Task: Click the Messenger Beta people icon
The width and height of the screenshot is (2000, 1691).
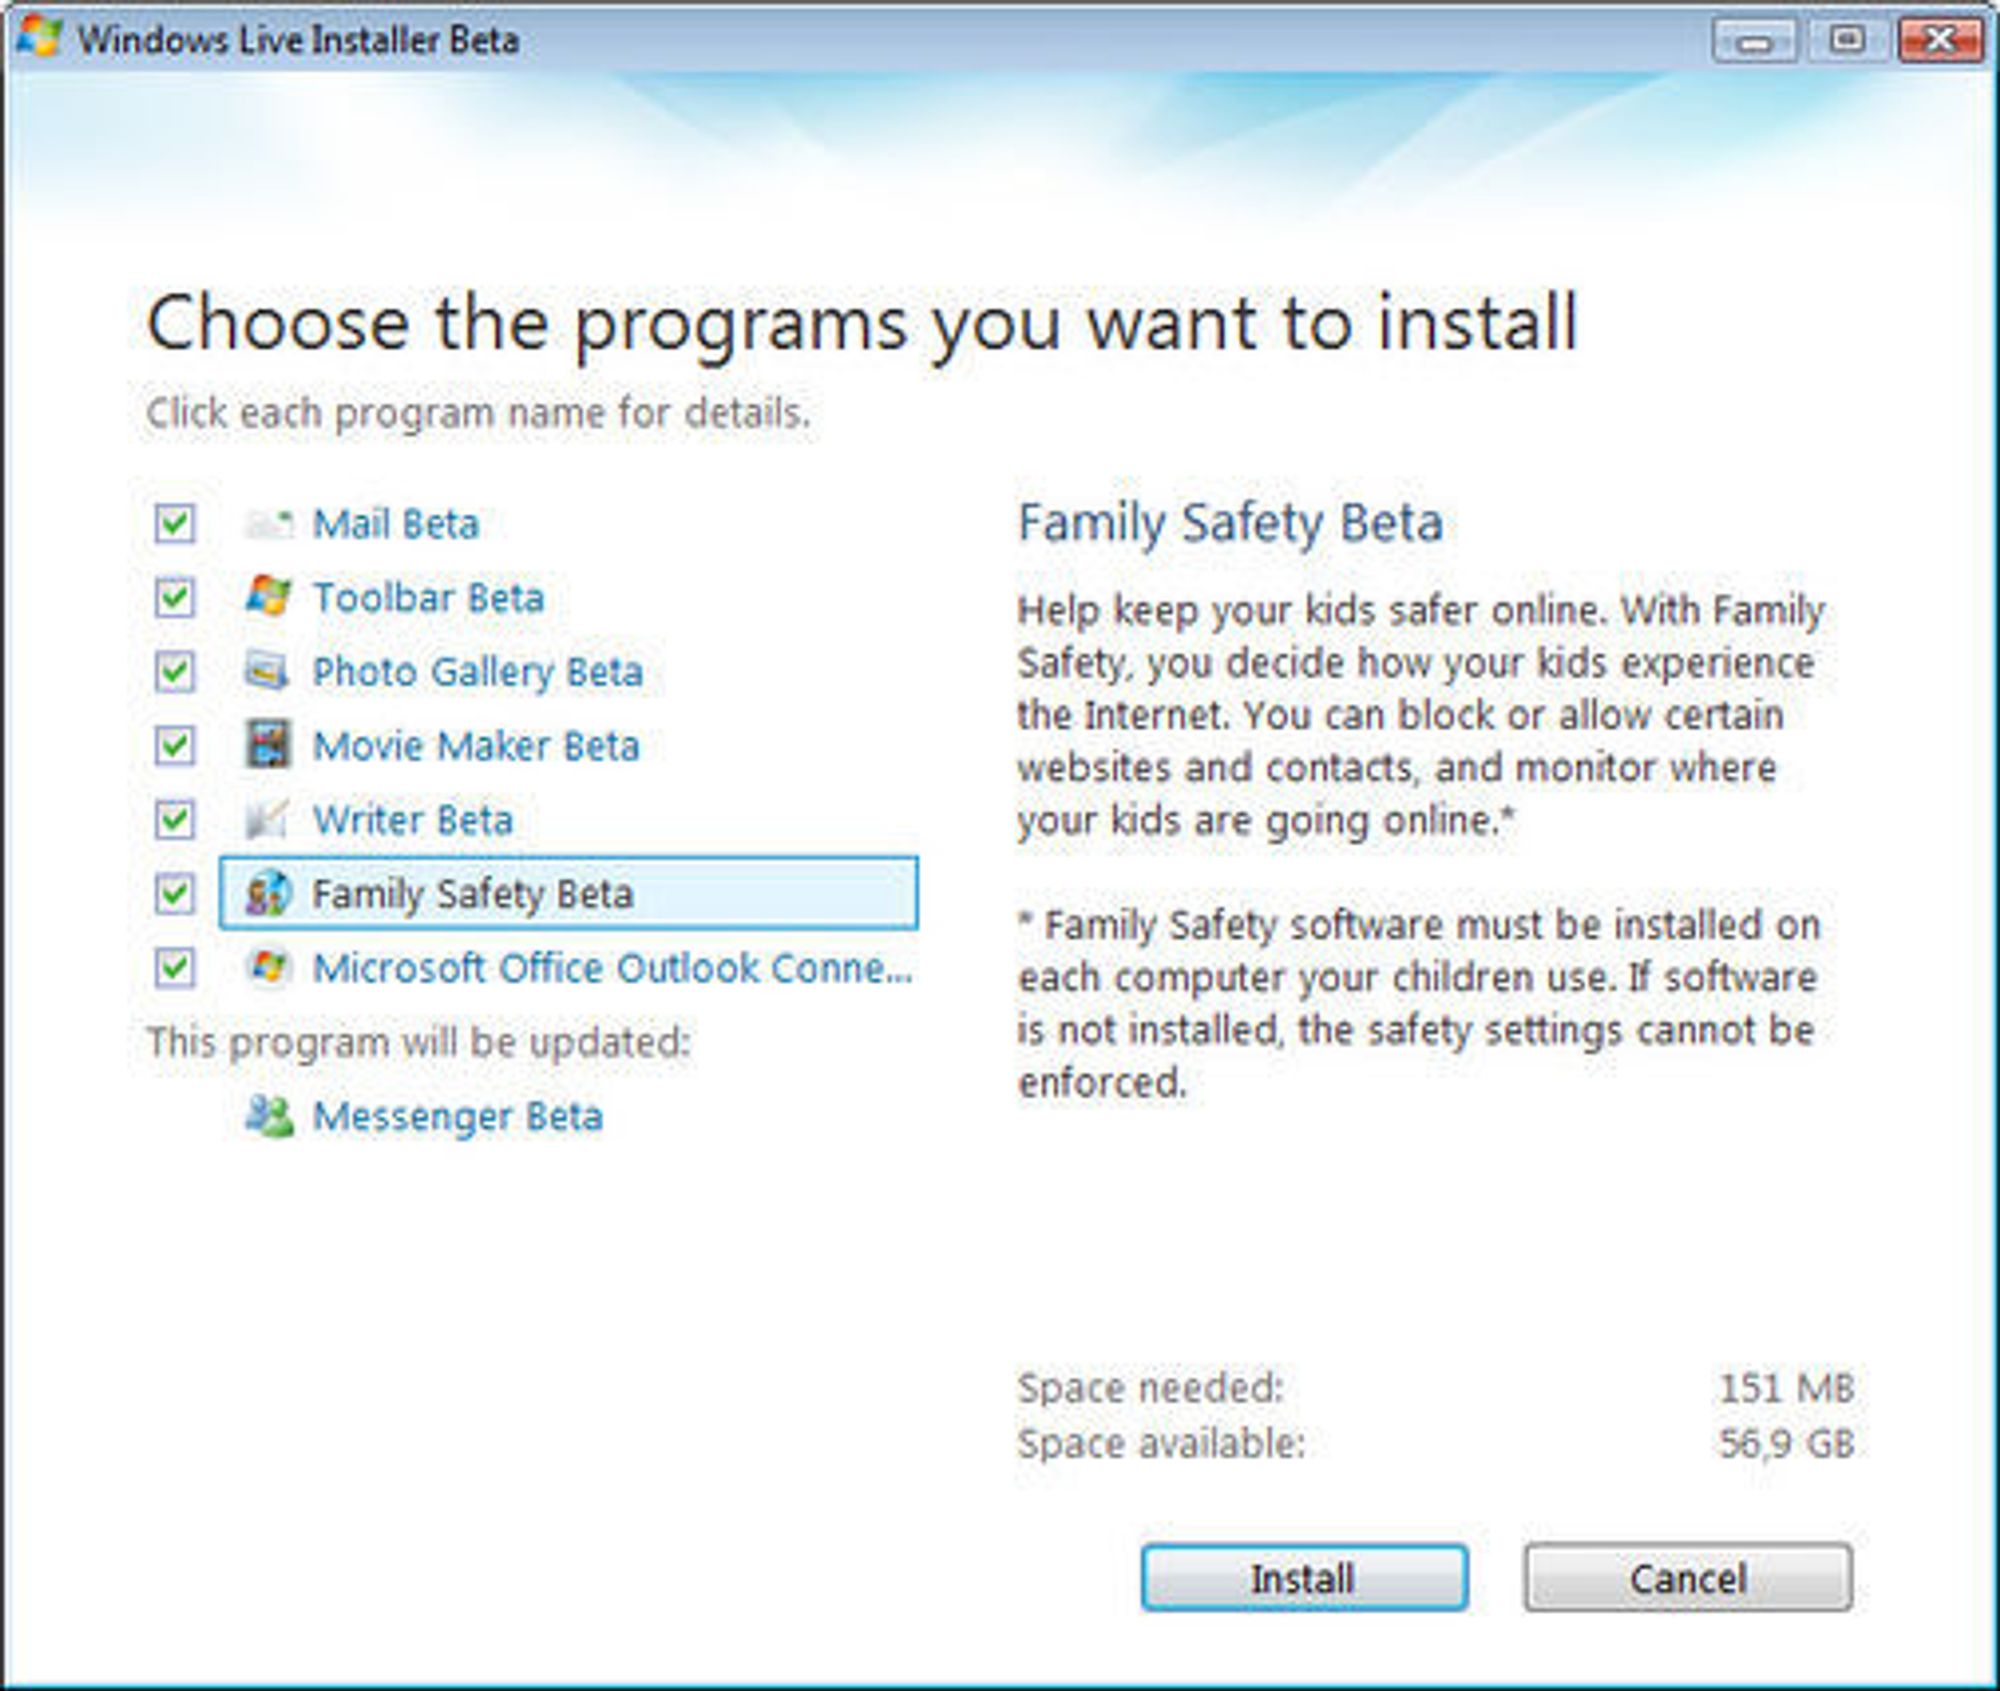Action: [269, 1116]
